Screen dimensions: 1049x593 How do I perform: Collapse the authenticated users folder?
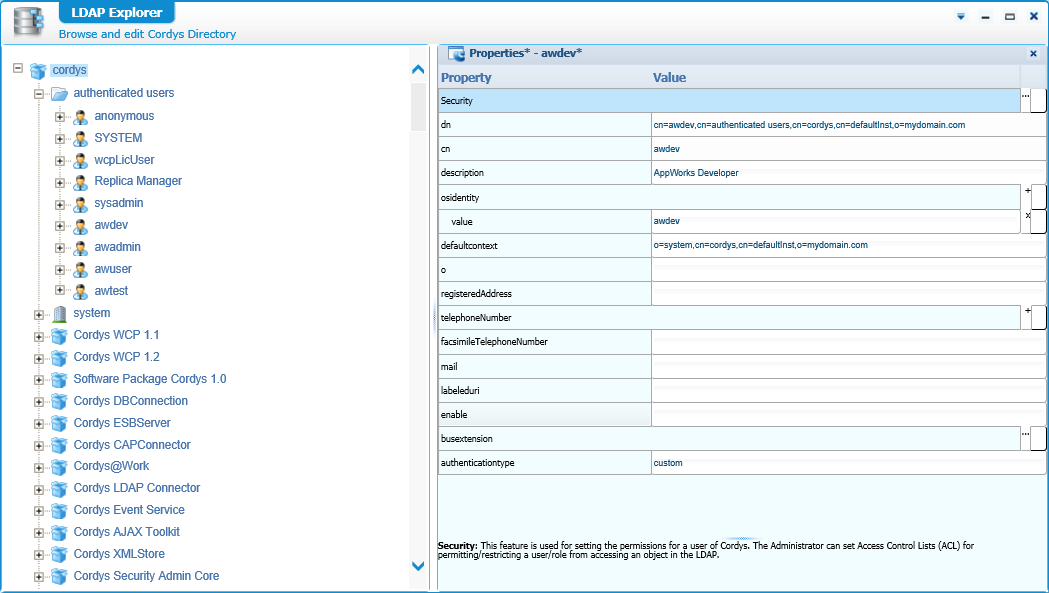(39, 94)
